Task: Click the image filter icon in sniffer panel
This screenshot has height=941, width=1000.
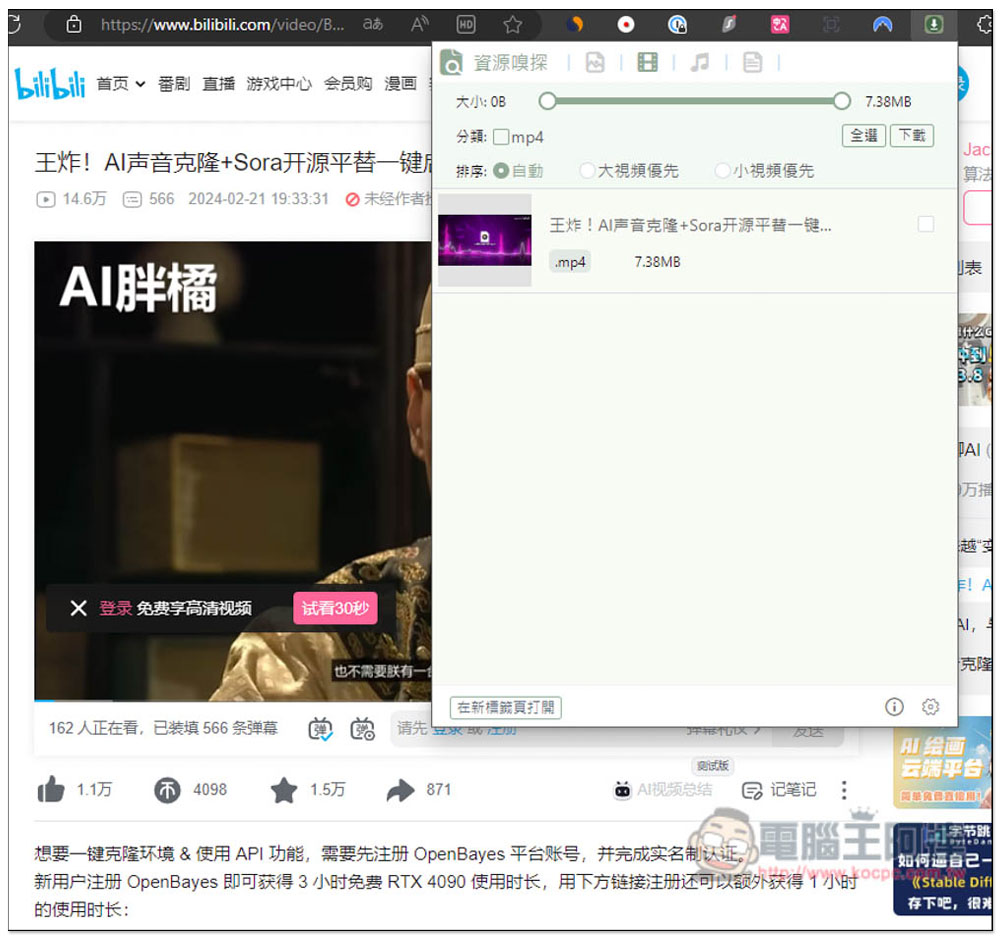Action: point(595,63)
